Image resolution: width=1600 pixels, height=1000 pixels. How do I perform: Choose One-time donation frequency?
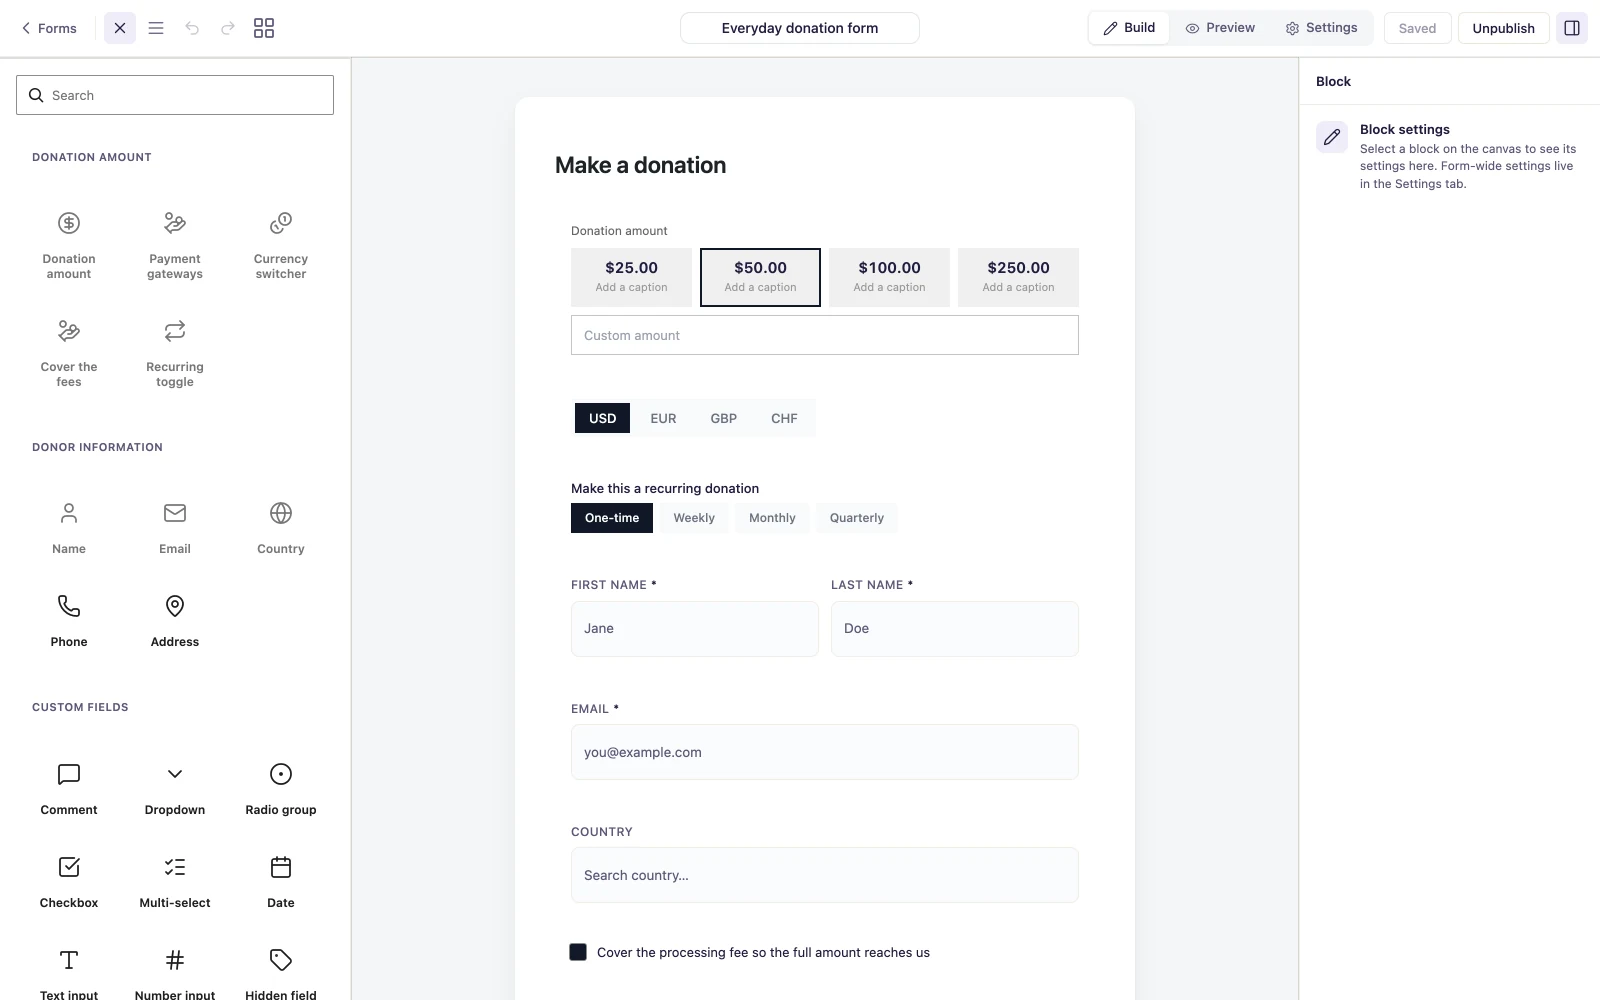pyautogui.click(x=612, y=518)
